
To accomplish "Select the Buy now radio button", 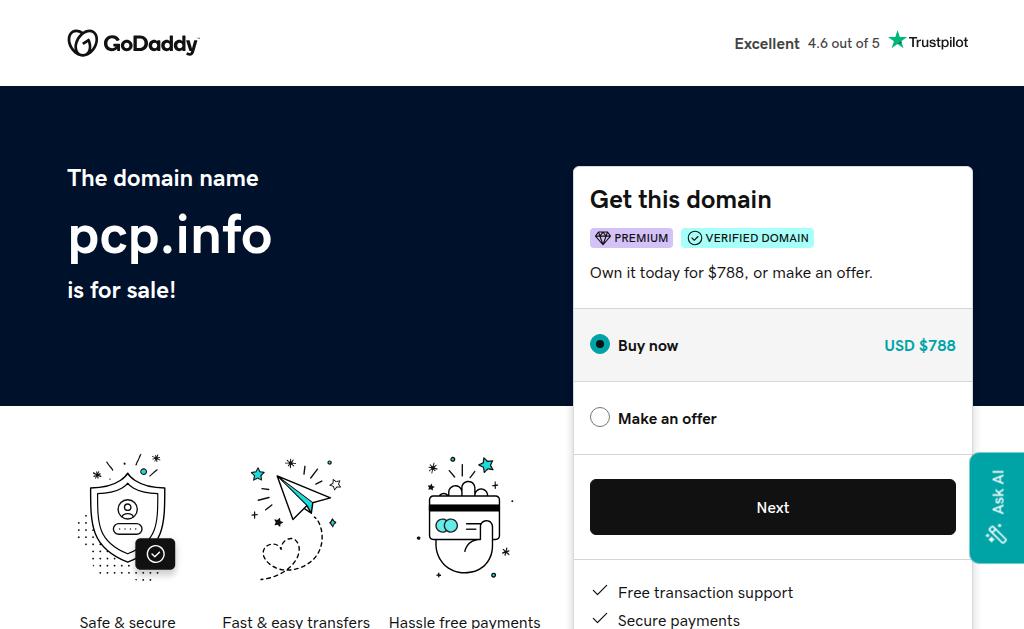I will (x=600, y=345).
